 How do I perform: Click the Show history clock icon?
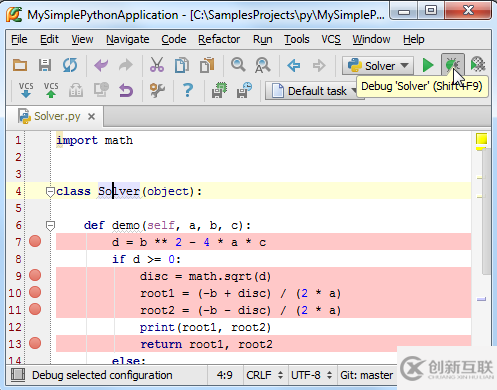point(101,90)
